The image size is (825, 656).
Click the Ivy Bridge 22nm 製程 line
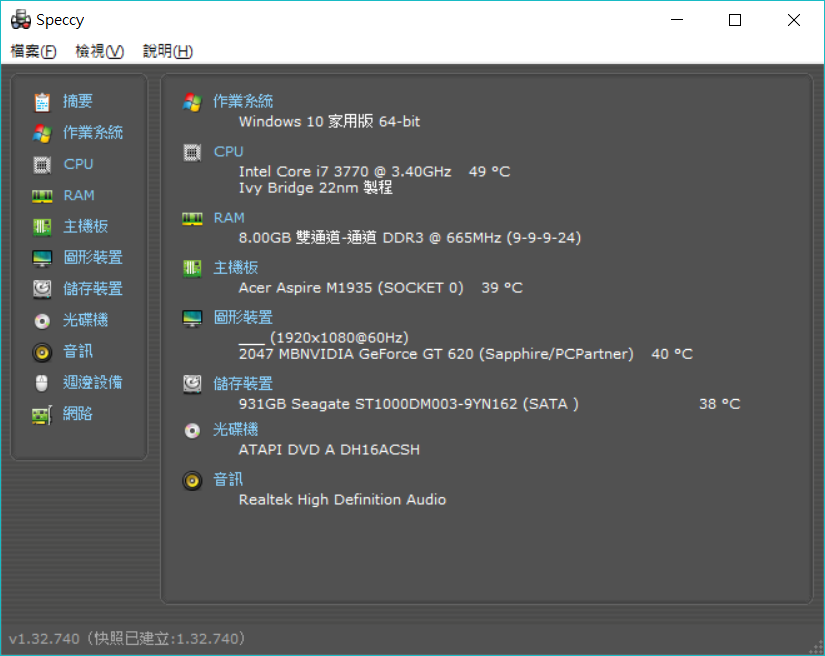coord(316,188)
